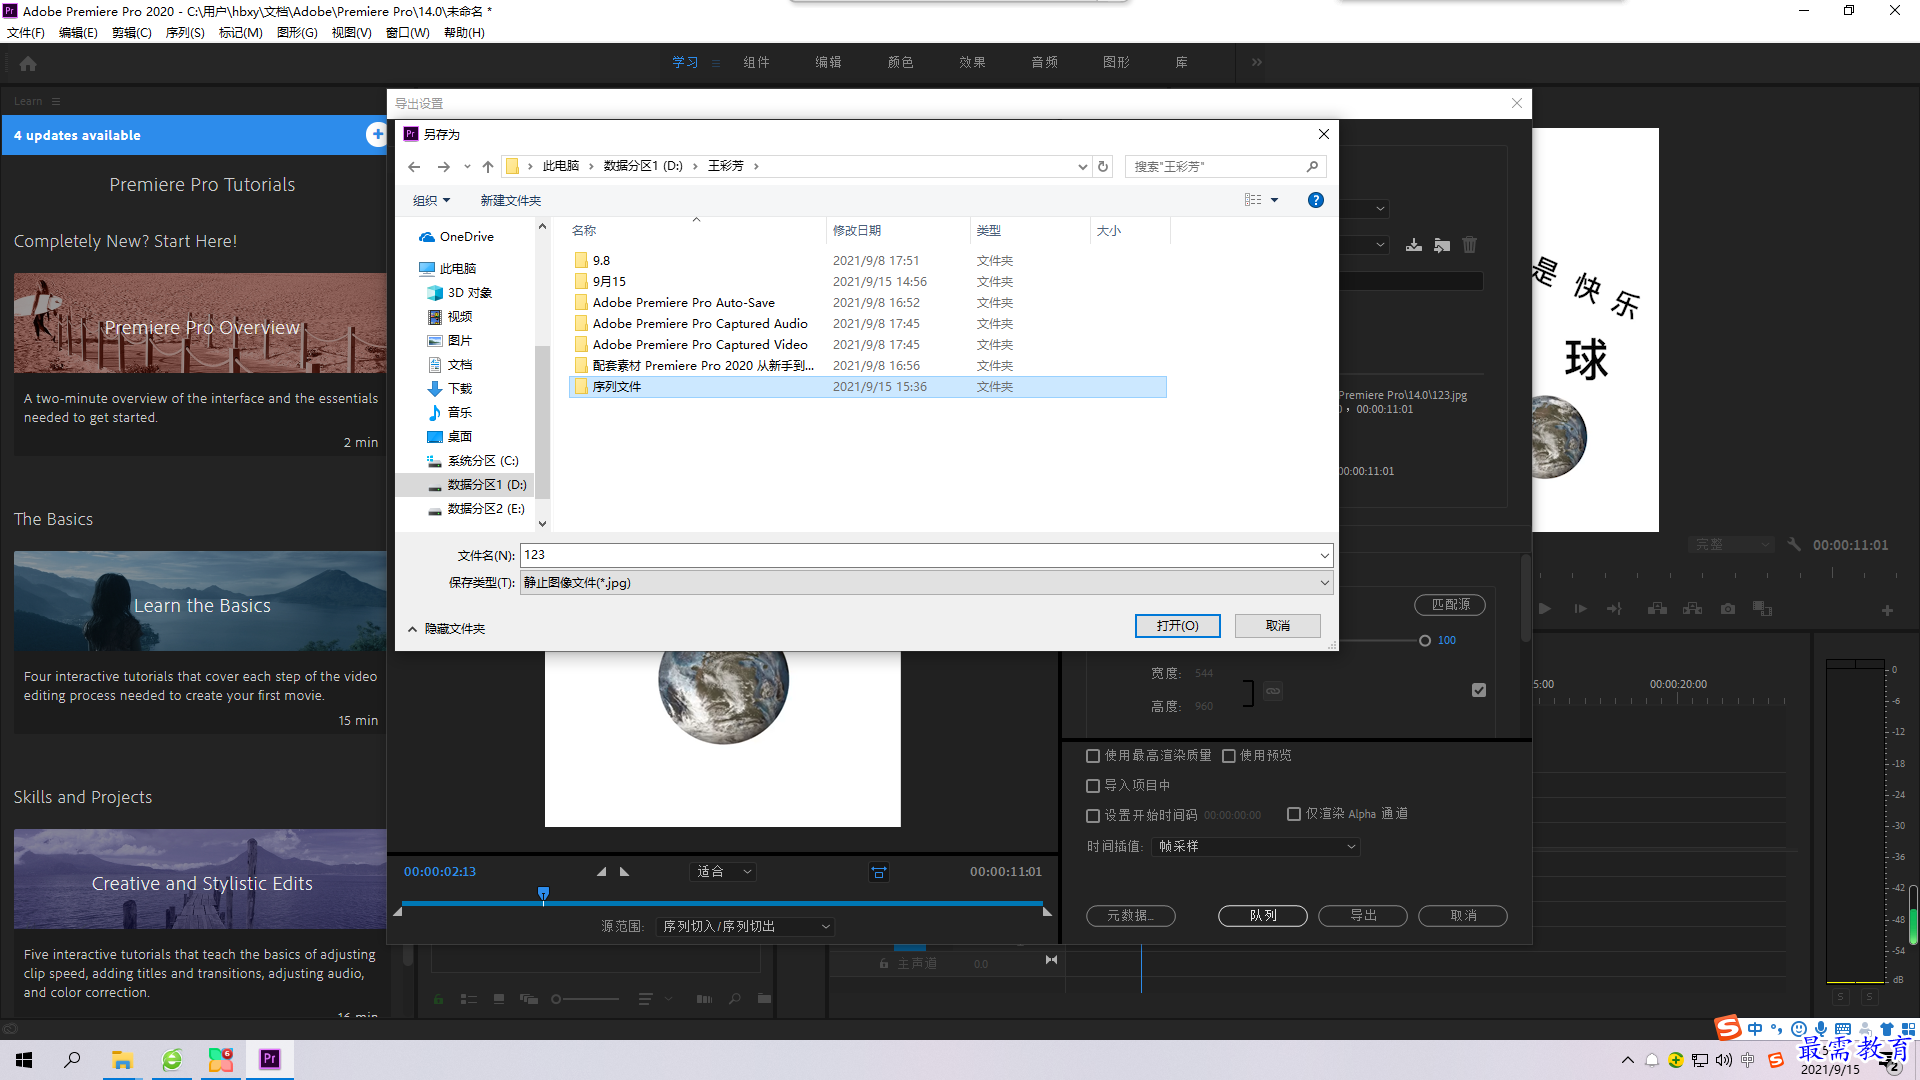Click the button editor plus in monitor
Viewport: 1920px width, 1080px height.
pyautogui.click(x=1887, y=610)
